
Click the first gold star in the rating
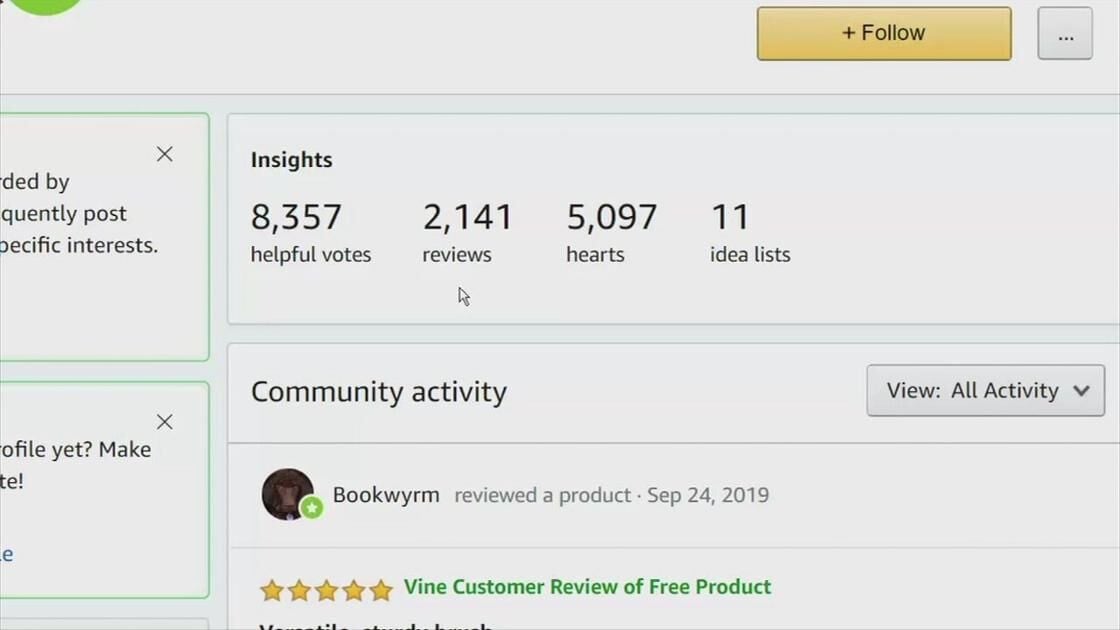click(272, 590)
